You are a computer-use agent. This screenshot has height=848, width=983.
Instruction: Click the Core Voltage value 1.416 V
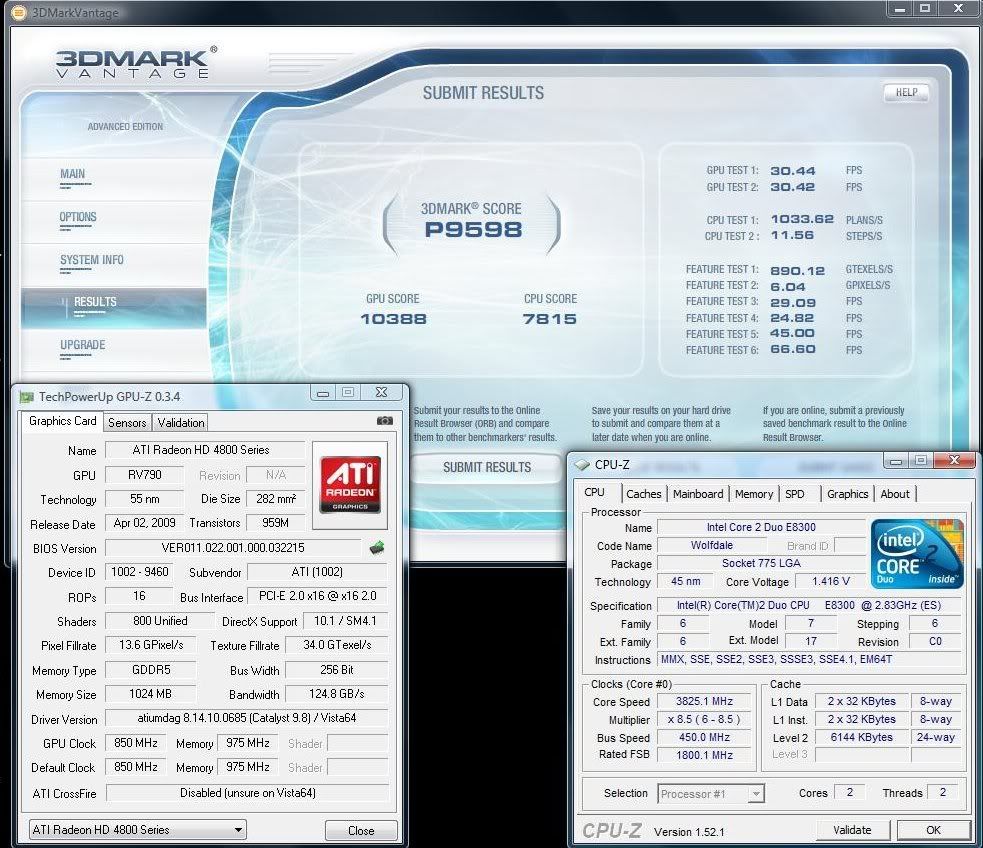[x=831, y=582]
